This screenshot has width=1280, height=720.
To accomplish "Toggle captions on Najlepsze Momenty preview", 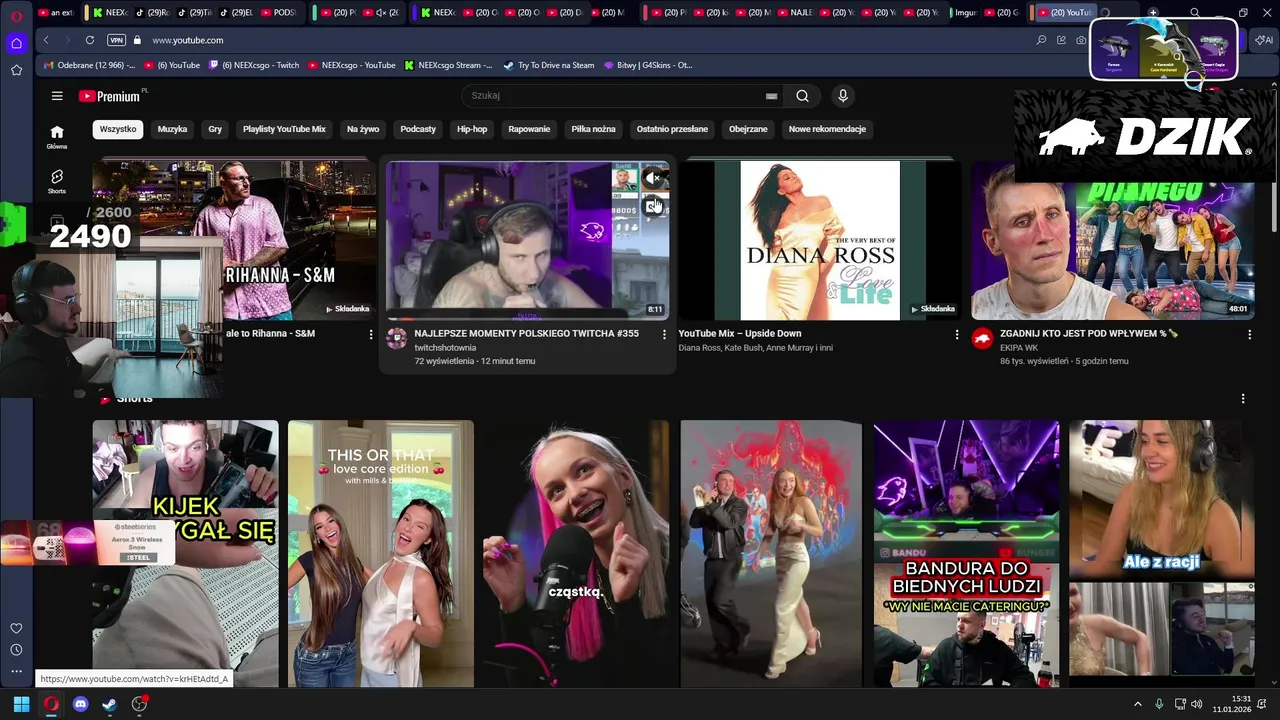I will pos(653,206).
